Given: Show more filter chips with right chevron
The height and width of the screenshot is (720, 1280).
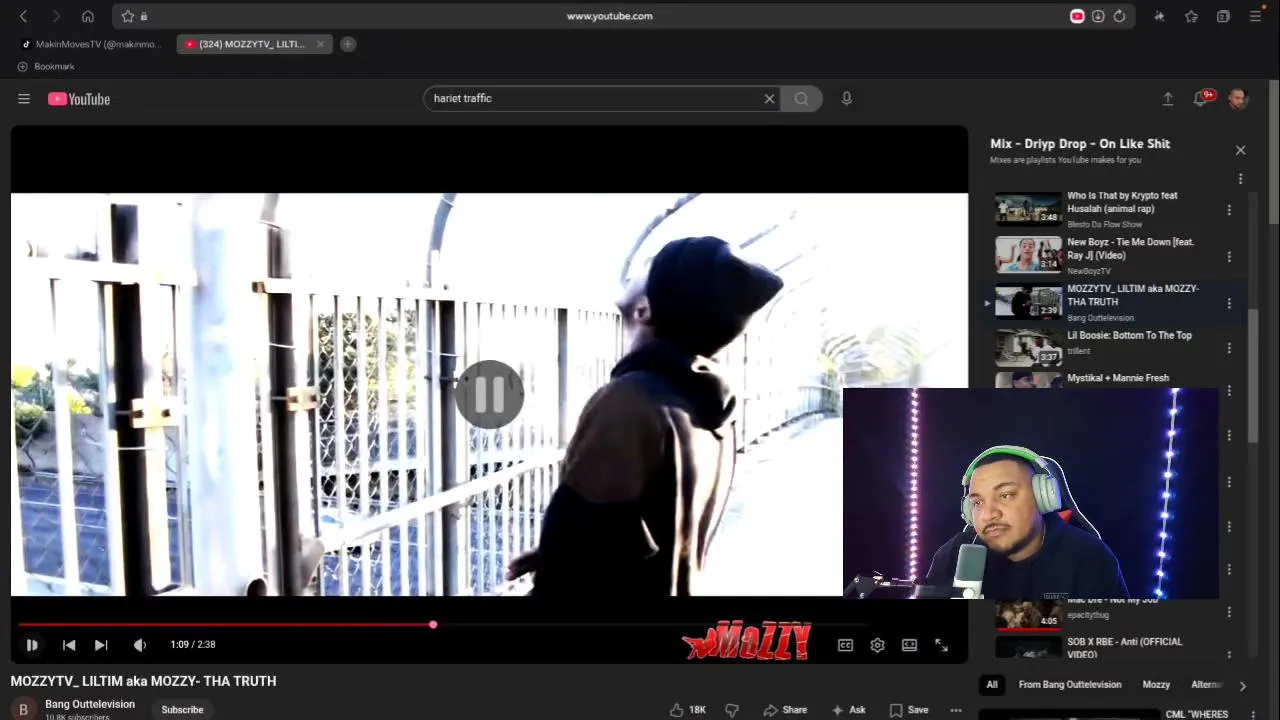Looking at the screenshot, I should 1242,685.
